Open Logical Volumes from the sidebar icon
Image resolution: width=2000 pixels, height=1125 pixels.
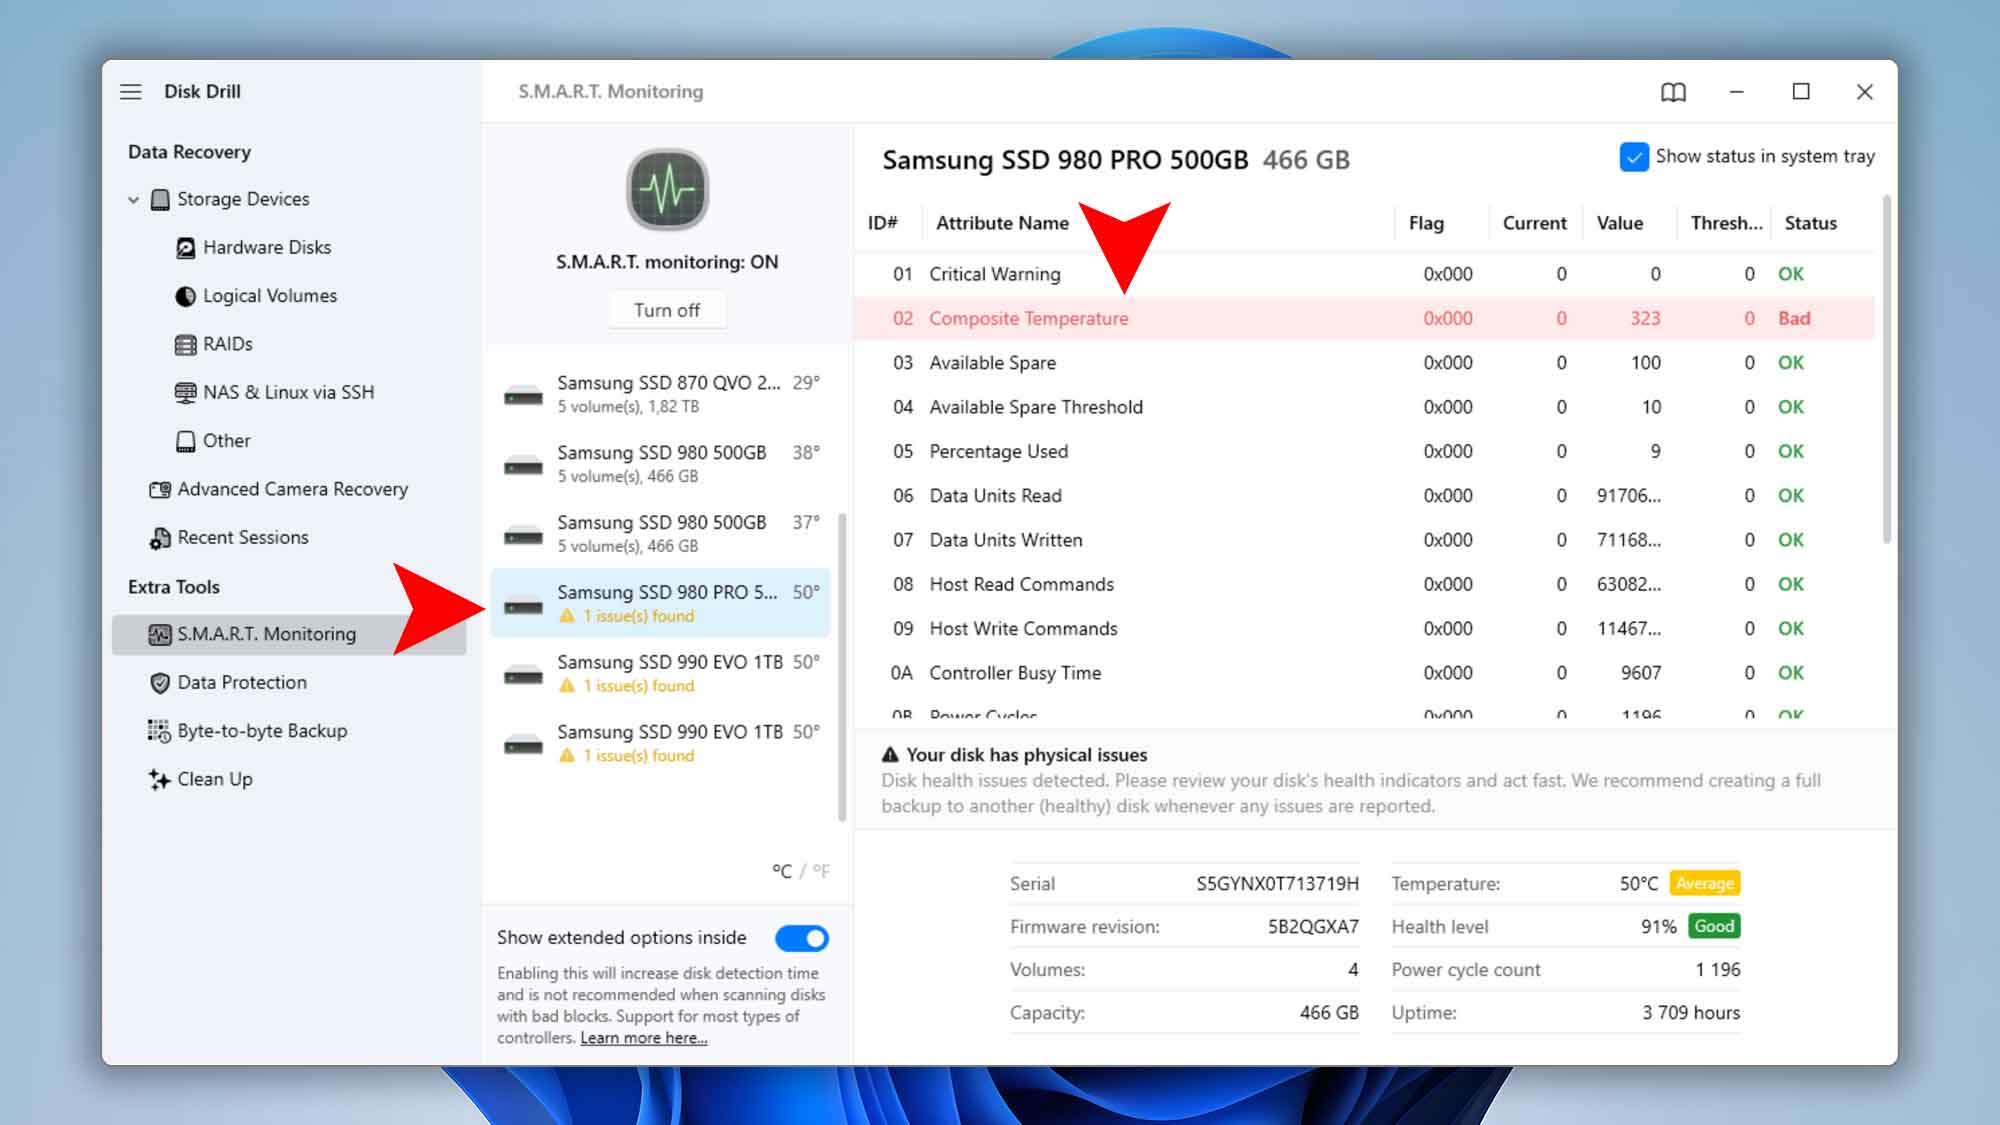[x=184, y=295]
